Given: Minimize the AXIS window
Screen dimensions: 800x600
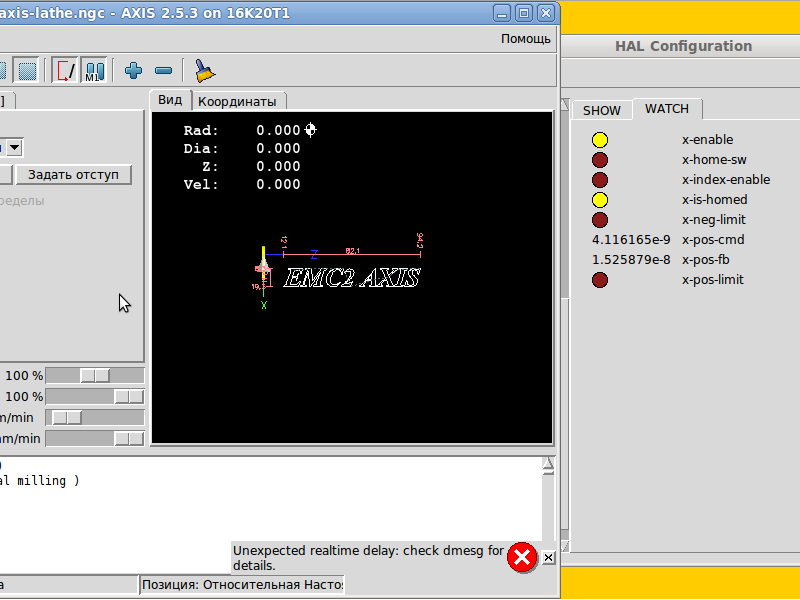Looking at the screenshot, I should (x=502, y=13).
